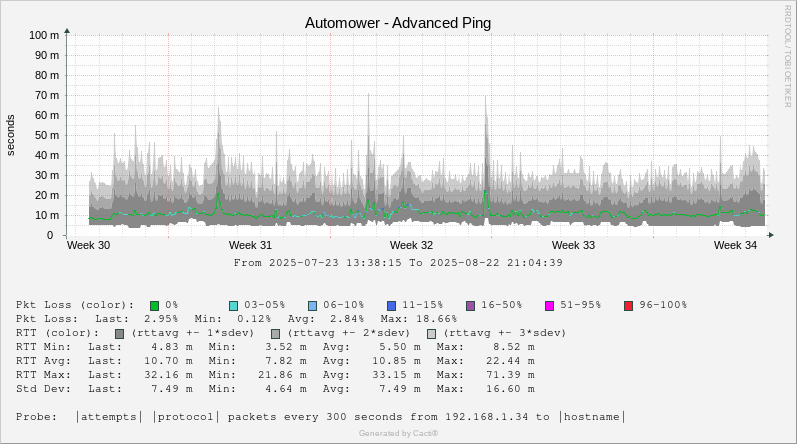Viewport: 797px width, 444px height.
Task: Click the Std Dev Max value 16.60 m
Action: tap(510, 389)
